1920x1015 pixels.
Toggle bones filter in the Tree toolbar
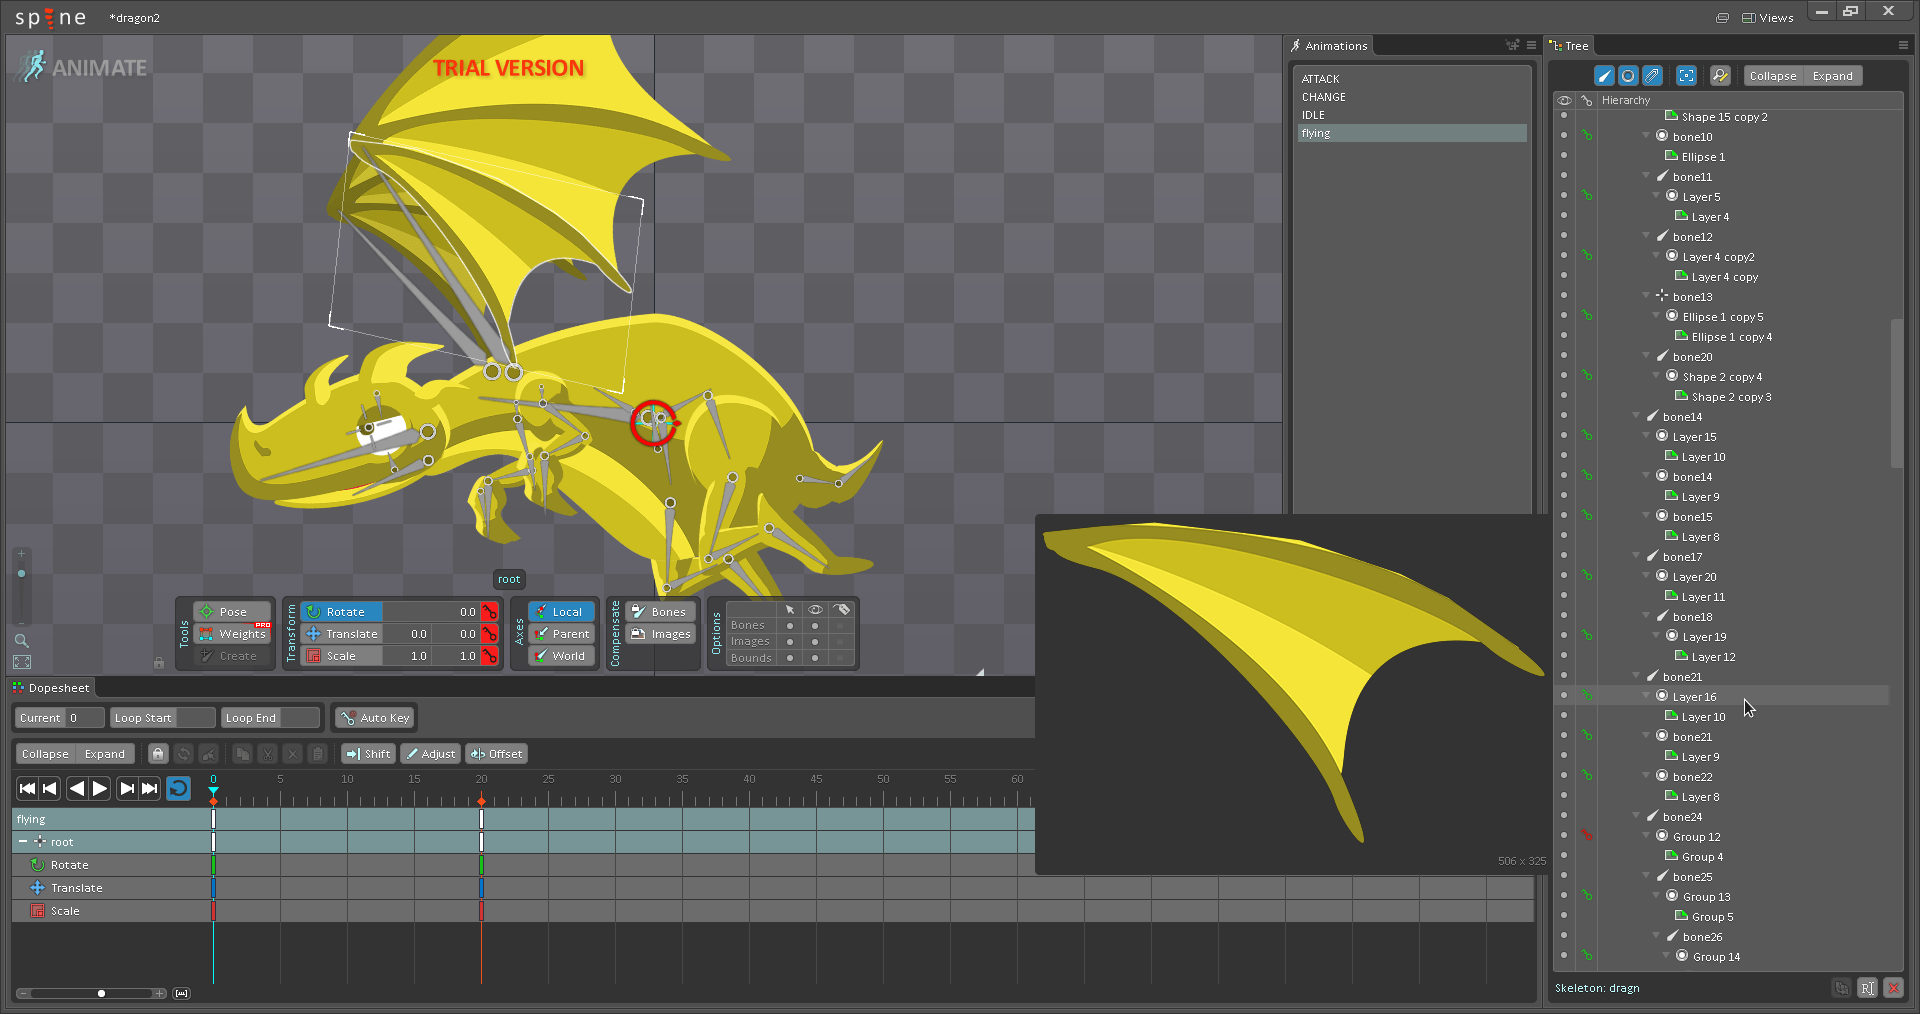(x=1604, y=76)
